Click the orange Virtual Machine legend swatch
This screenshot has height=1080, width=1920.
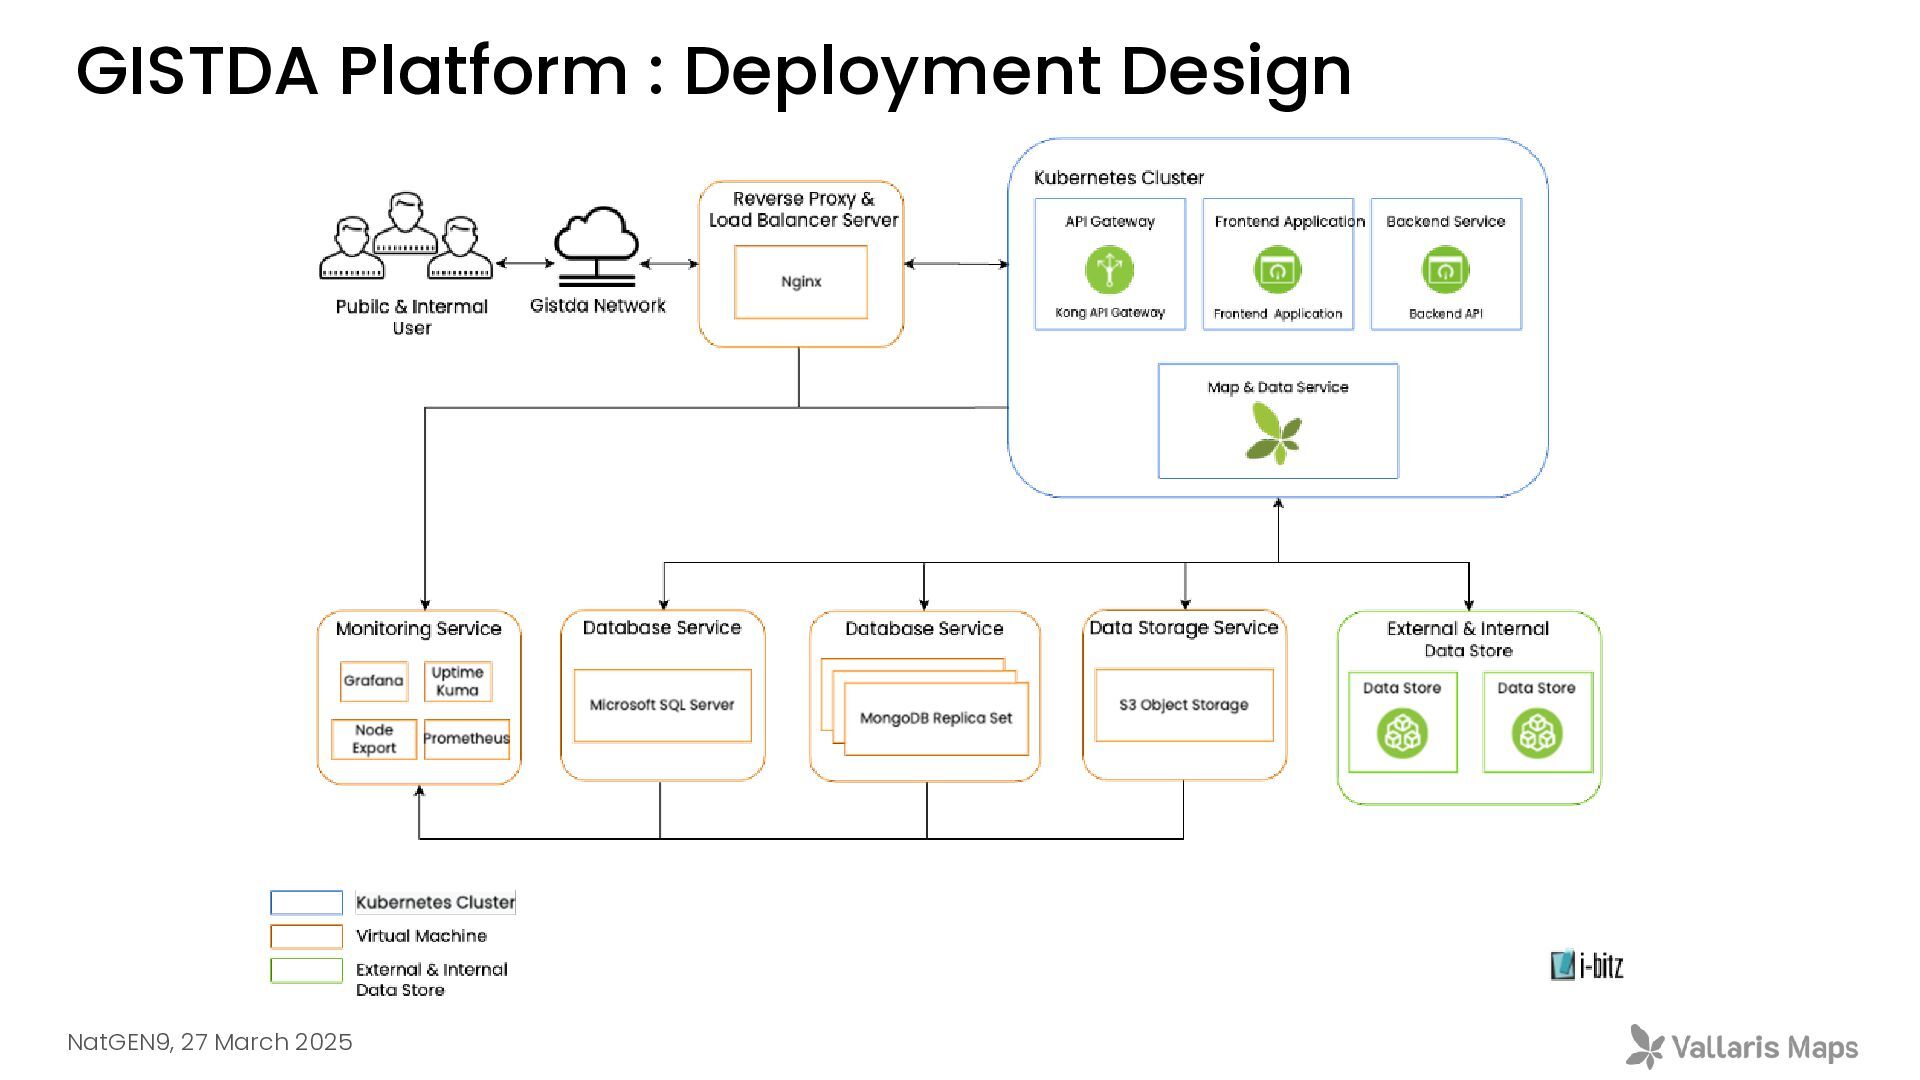click(x=306, y=936)
